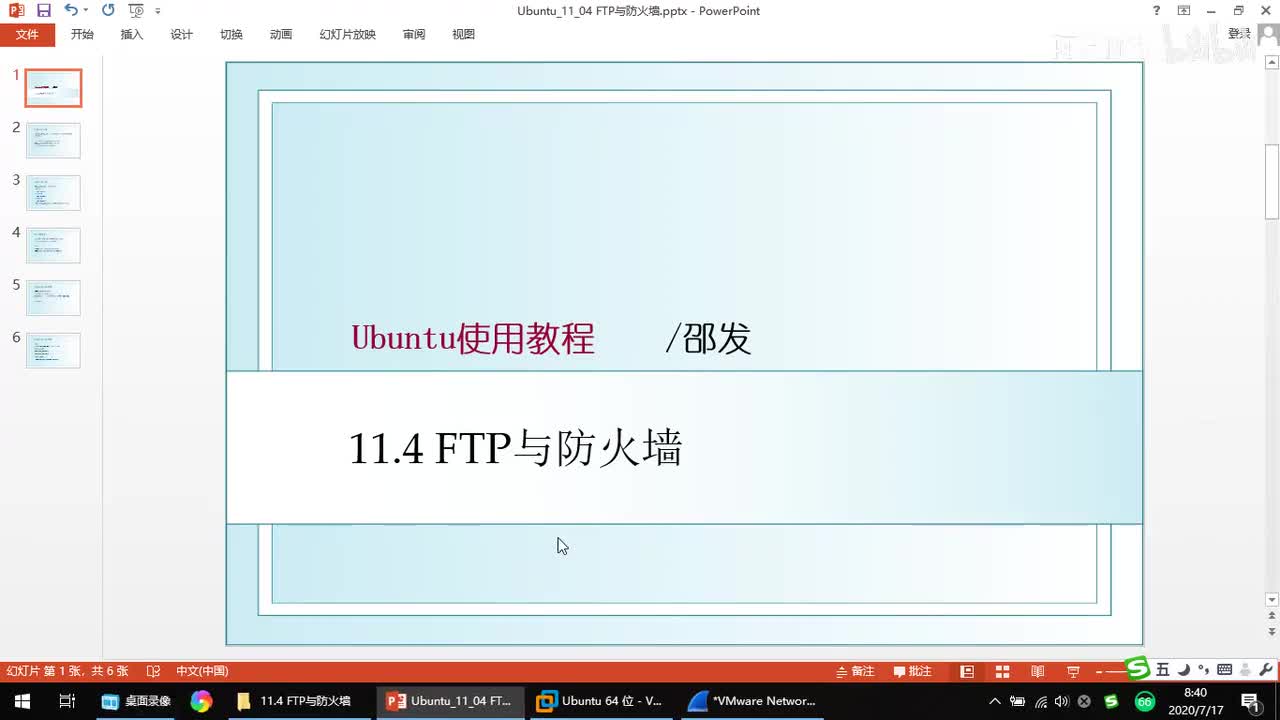
Task: Open Sogou soft keyboard icon
Action: [1224, 670]
